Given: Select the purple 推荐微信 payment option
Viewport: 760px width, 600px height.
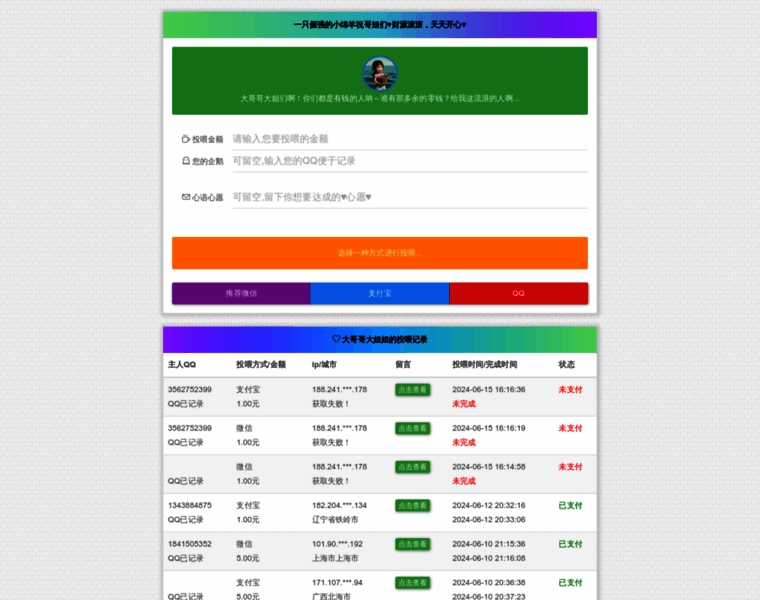Looking at the screenshot, I should [241, 293].
